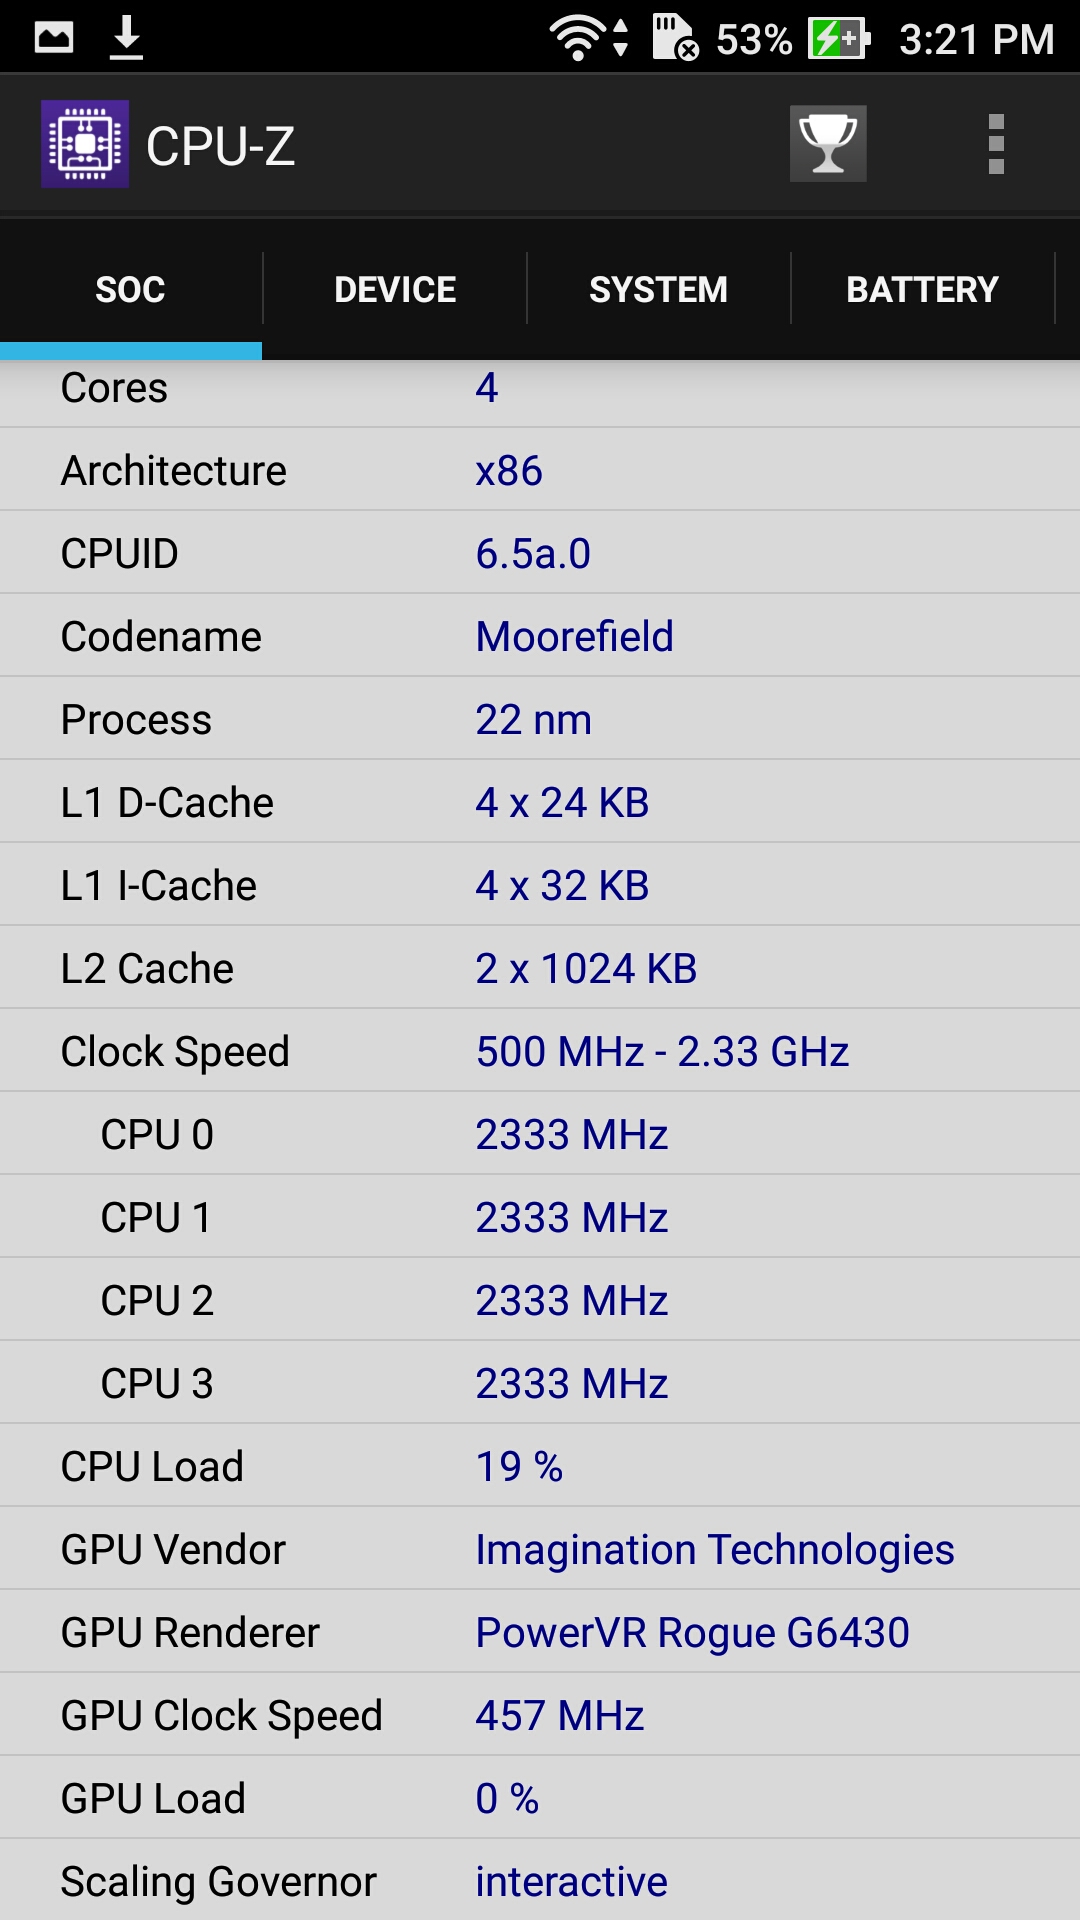
Task: Tap the CPU-Z app logo icon
Action: pos(85,144)
